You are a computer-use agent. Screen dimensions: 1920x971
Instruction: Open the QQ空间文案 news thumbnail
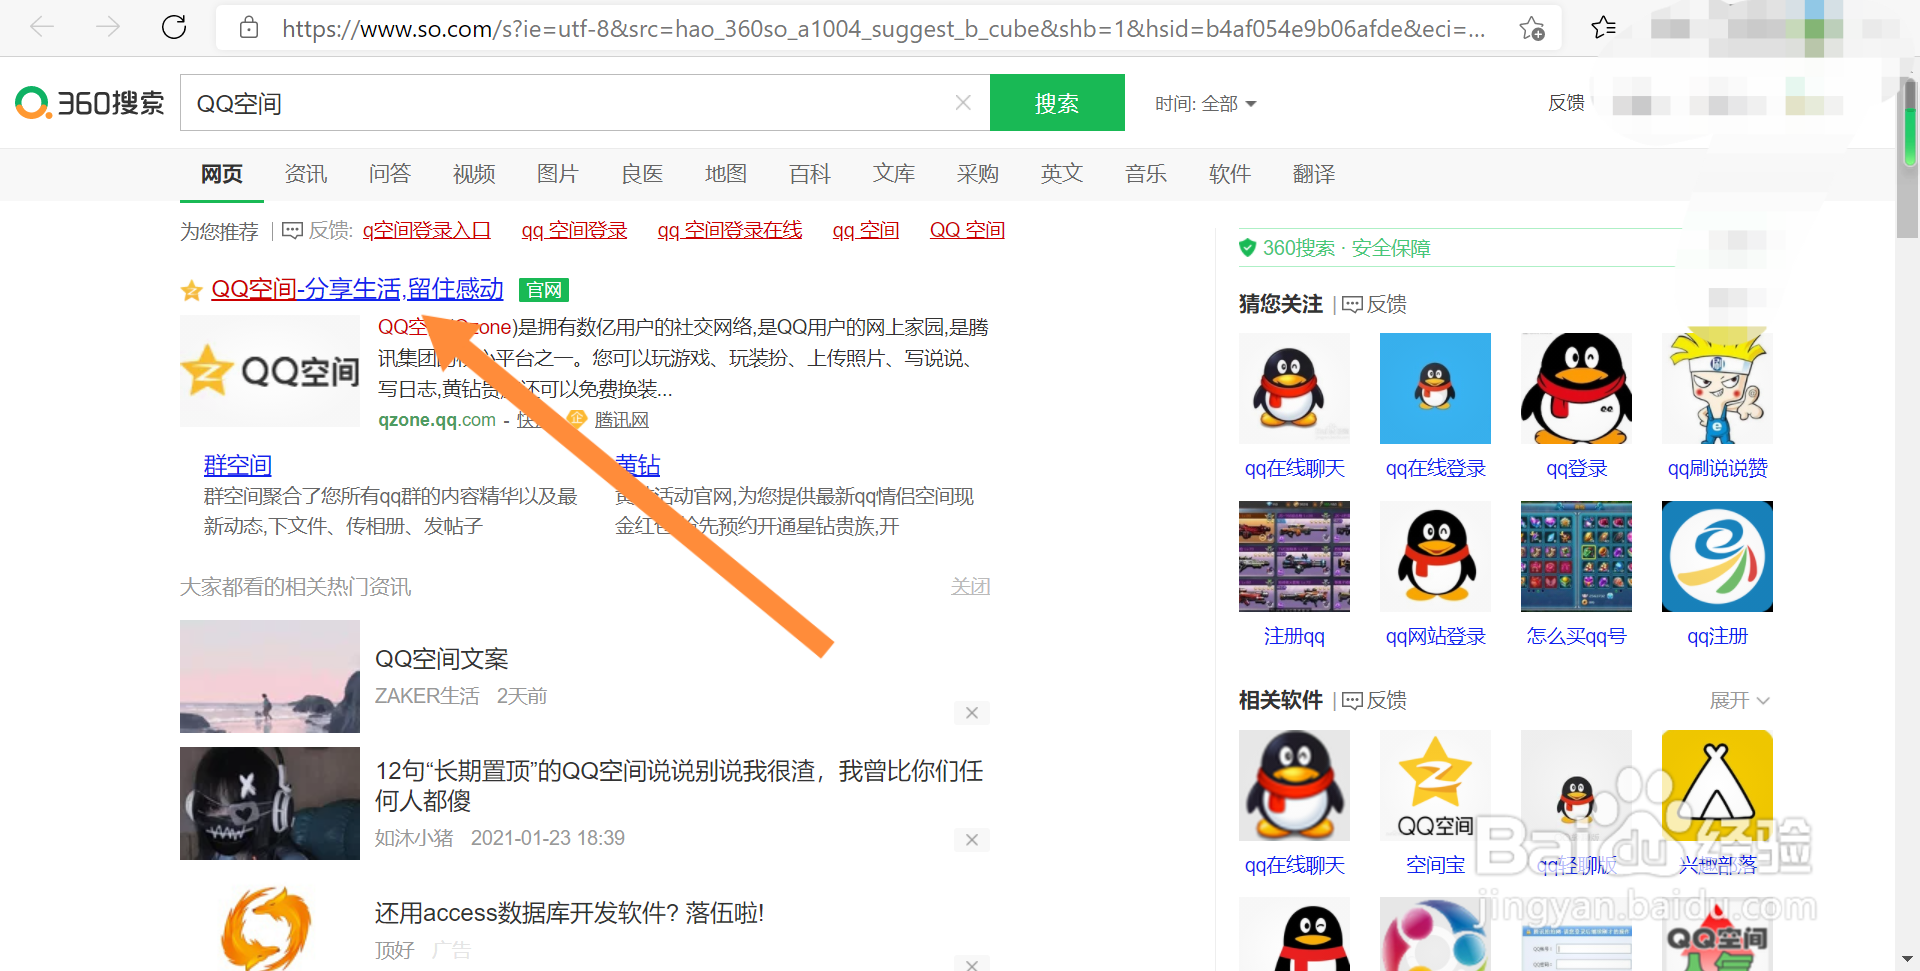pyautogui.click(x=270, y=676)
